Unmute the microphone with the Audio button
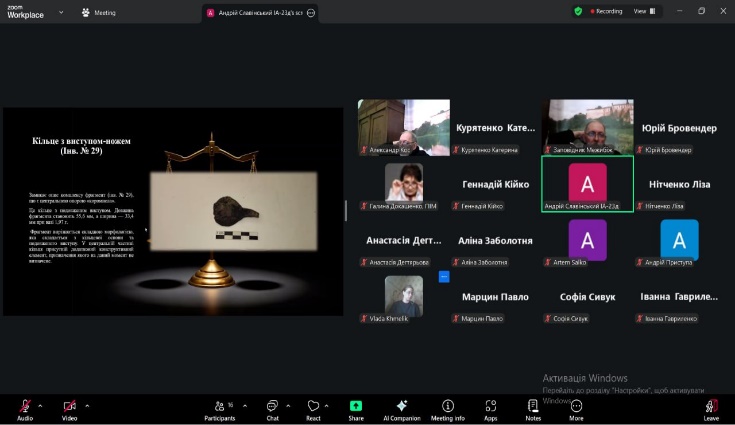This screenshot has width=735, height=425. [25, 407]
